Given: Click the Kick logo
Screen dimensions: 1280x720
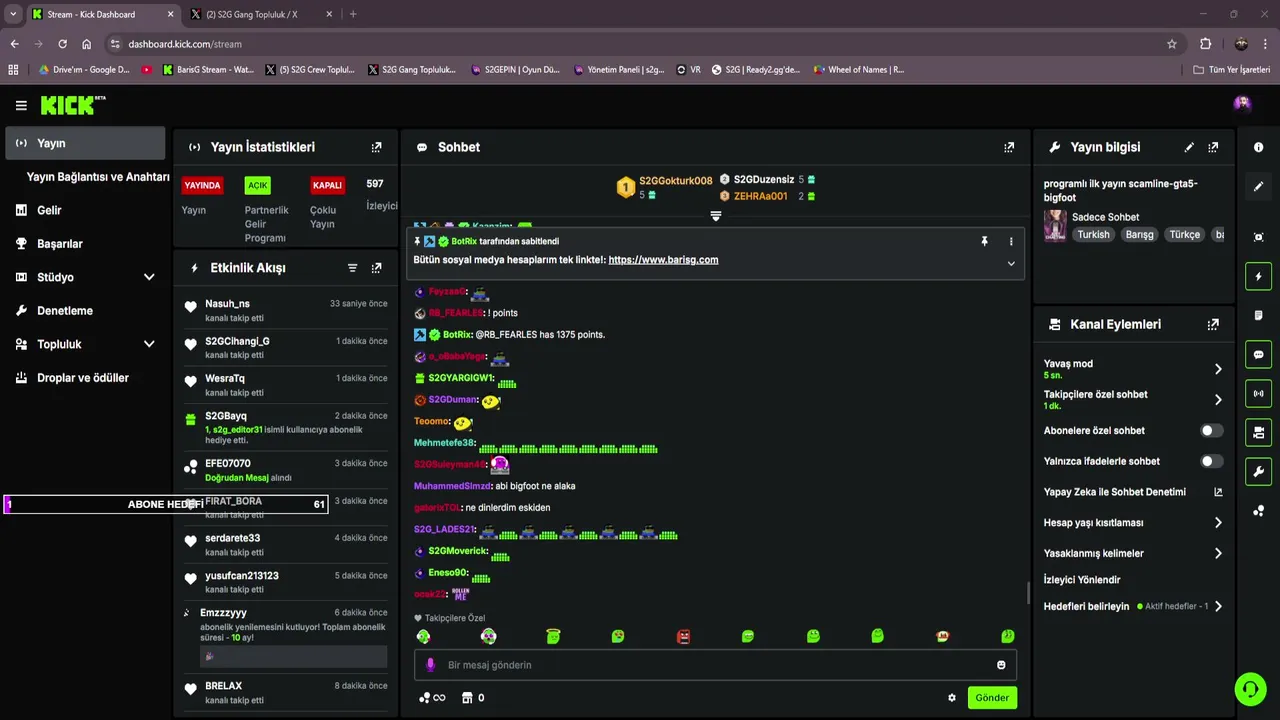Looking at the screenshot, I should point(73,105).
